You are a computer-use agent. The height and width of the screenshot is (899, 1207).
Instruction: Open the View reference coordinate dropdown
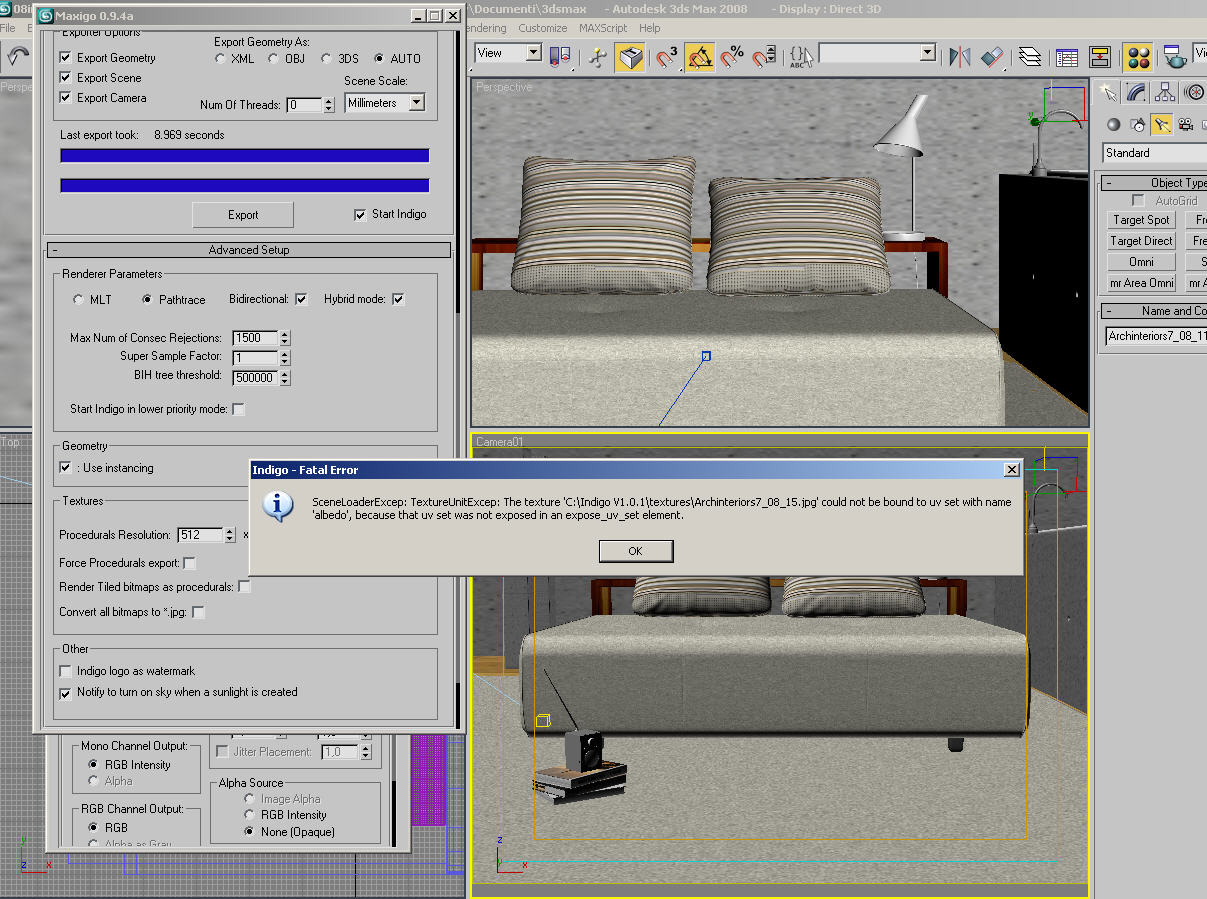(508, 53)
